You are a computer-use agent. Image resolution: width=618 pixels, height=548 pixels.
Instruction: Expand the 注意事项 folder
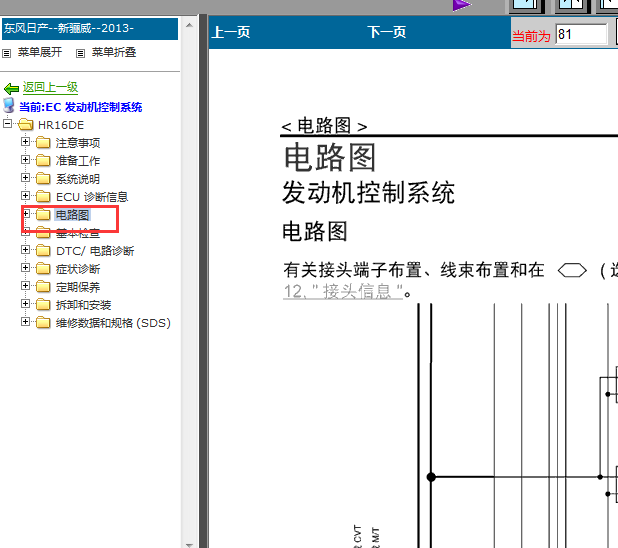26,142
